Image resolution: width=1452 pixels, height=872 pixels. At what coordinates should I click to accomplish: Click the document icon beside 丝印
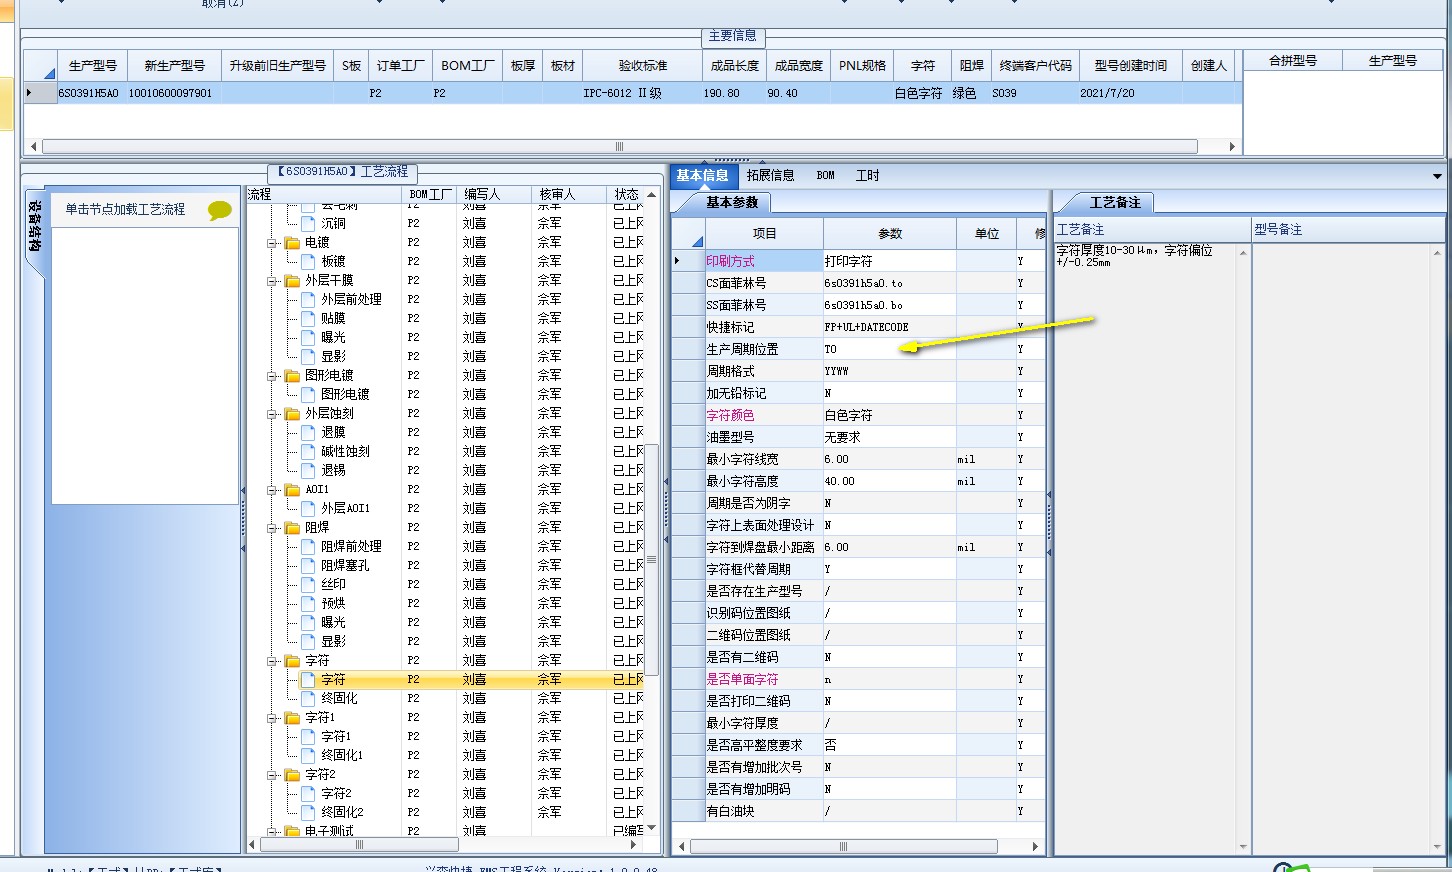(x=309, y=585)
